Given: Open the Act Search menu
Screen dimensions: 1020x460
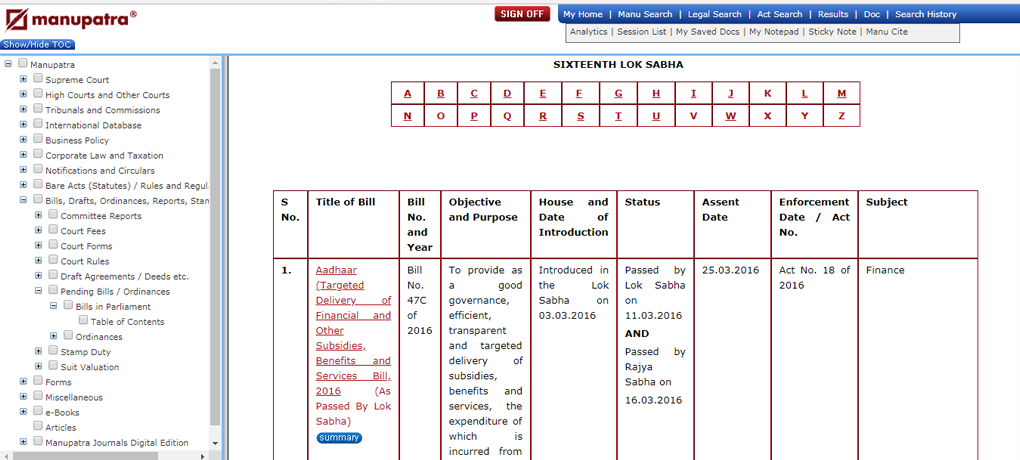Looking at the screenshot, I should point(779,14).
